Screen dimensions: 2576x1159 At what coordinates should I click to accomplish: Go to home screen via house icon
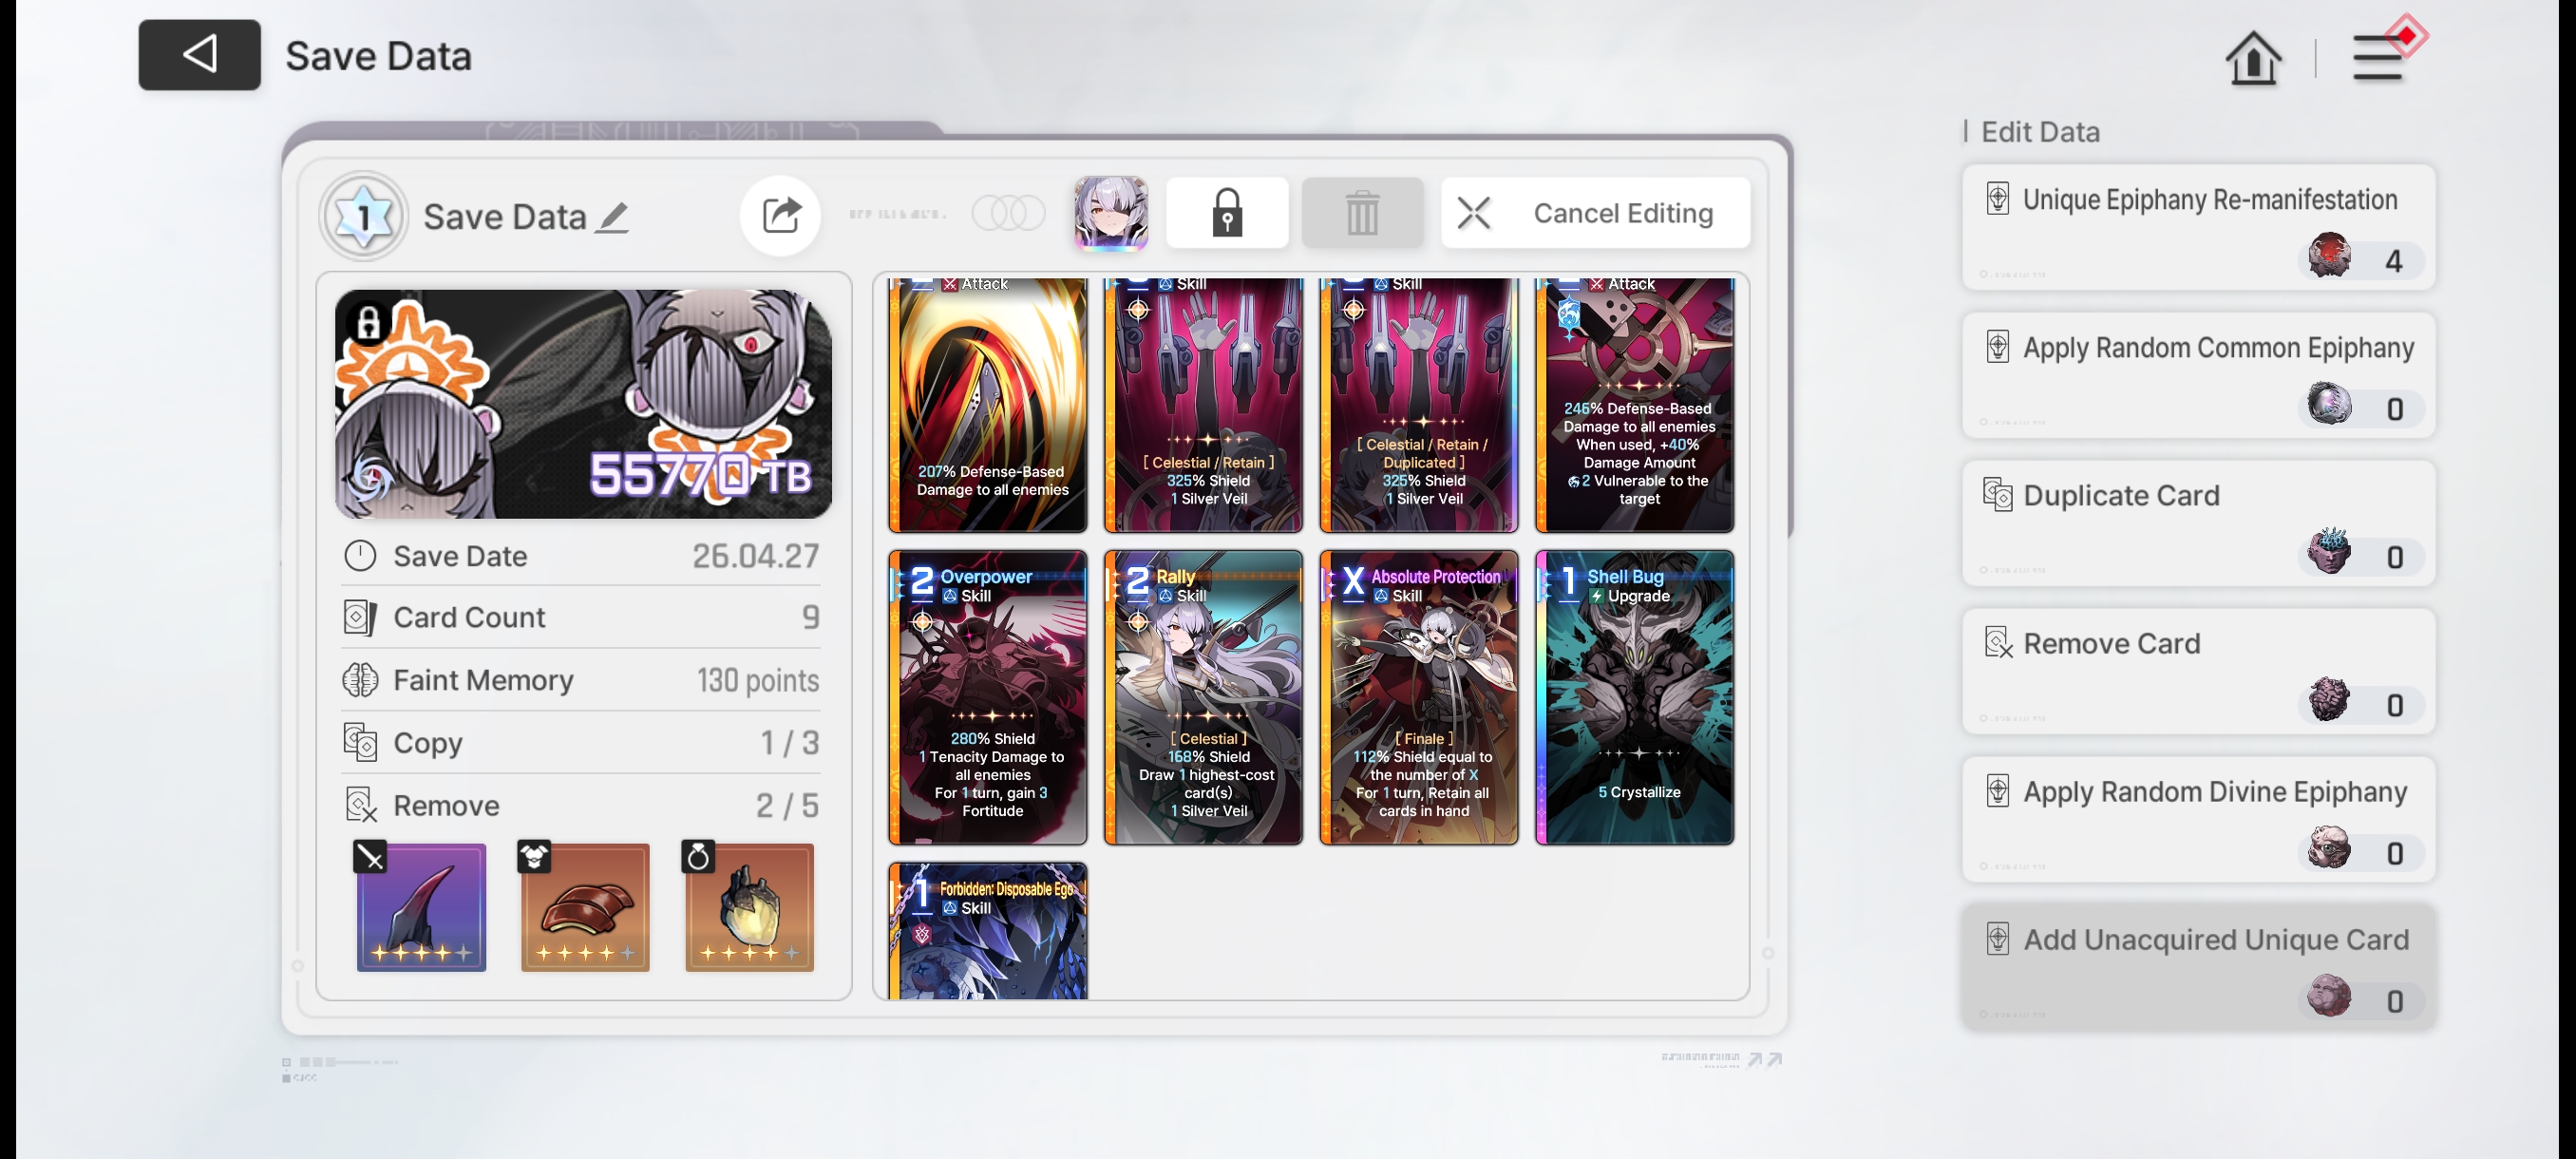click(2252, 58)
